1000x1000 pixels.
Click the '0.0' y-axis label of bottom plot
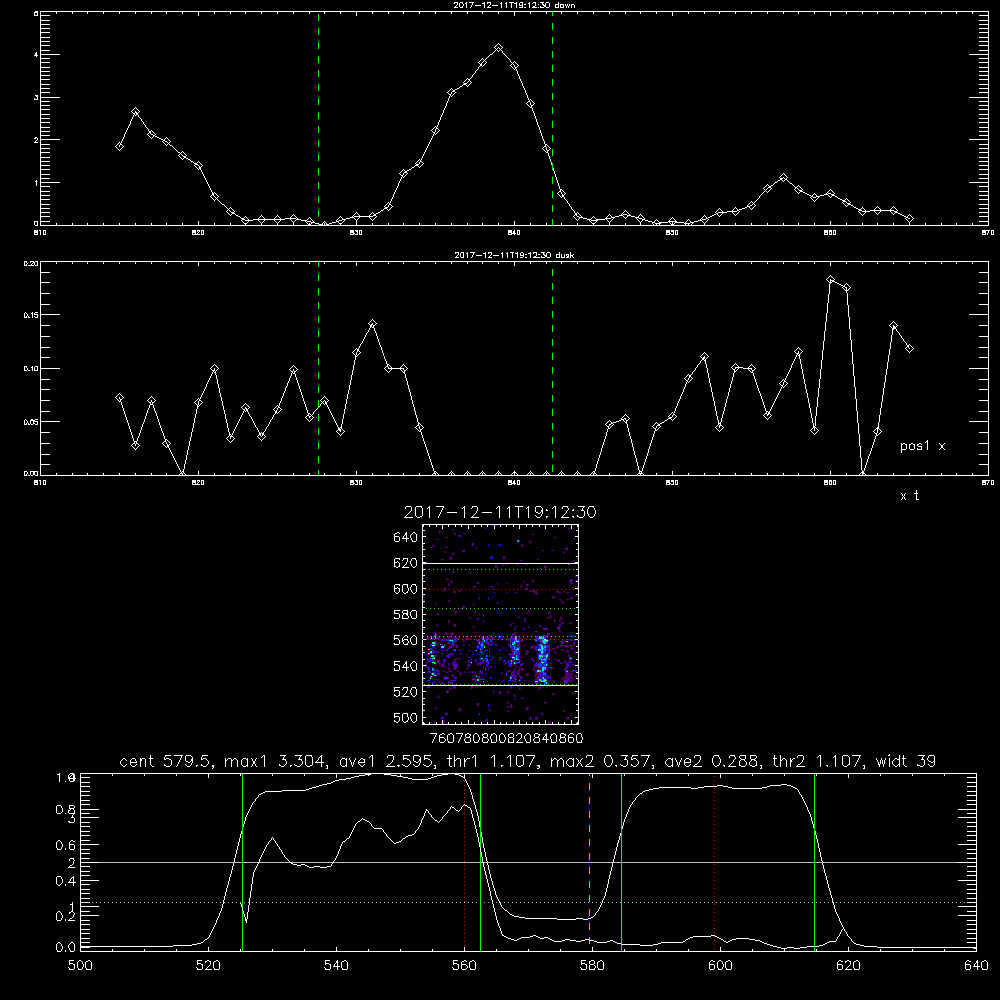pos(66,948)
